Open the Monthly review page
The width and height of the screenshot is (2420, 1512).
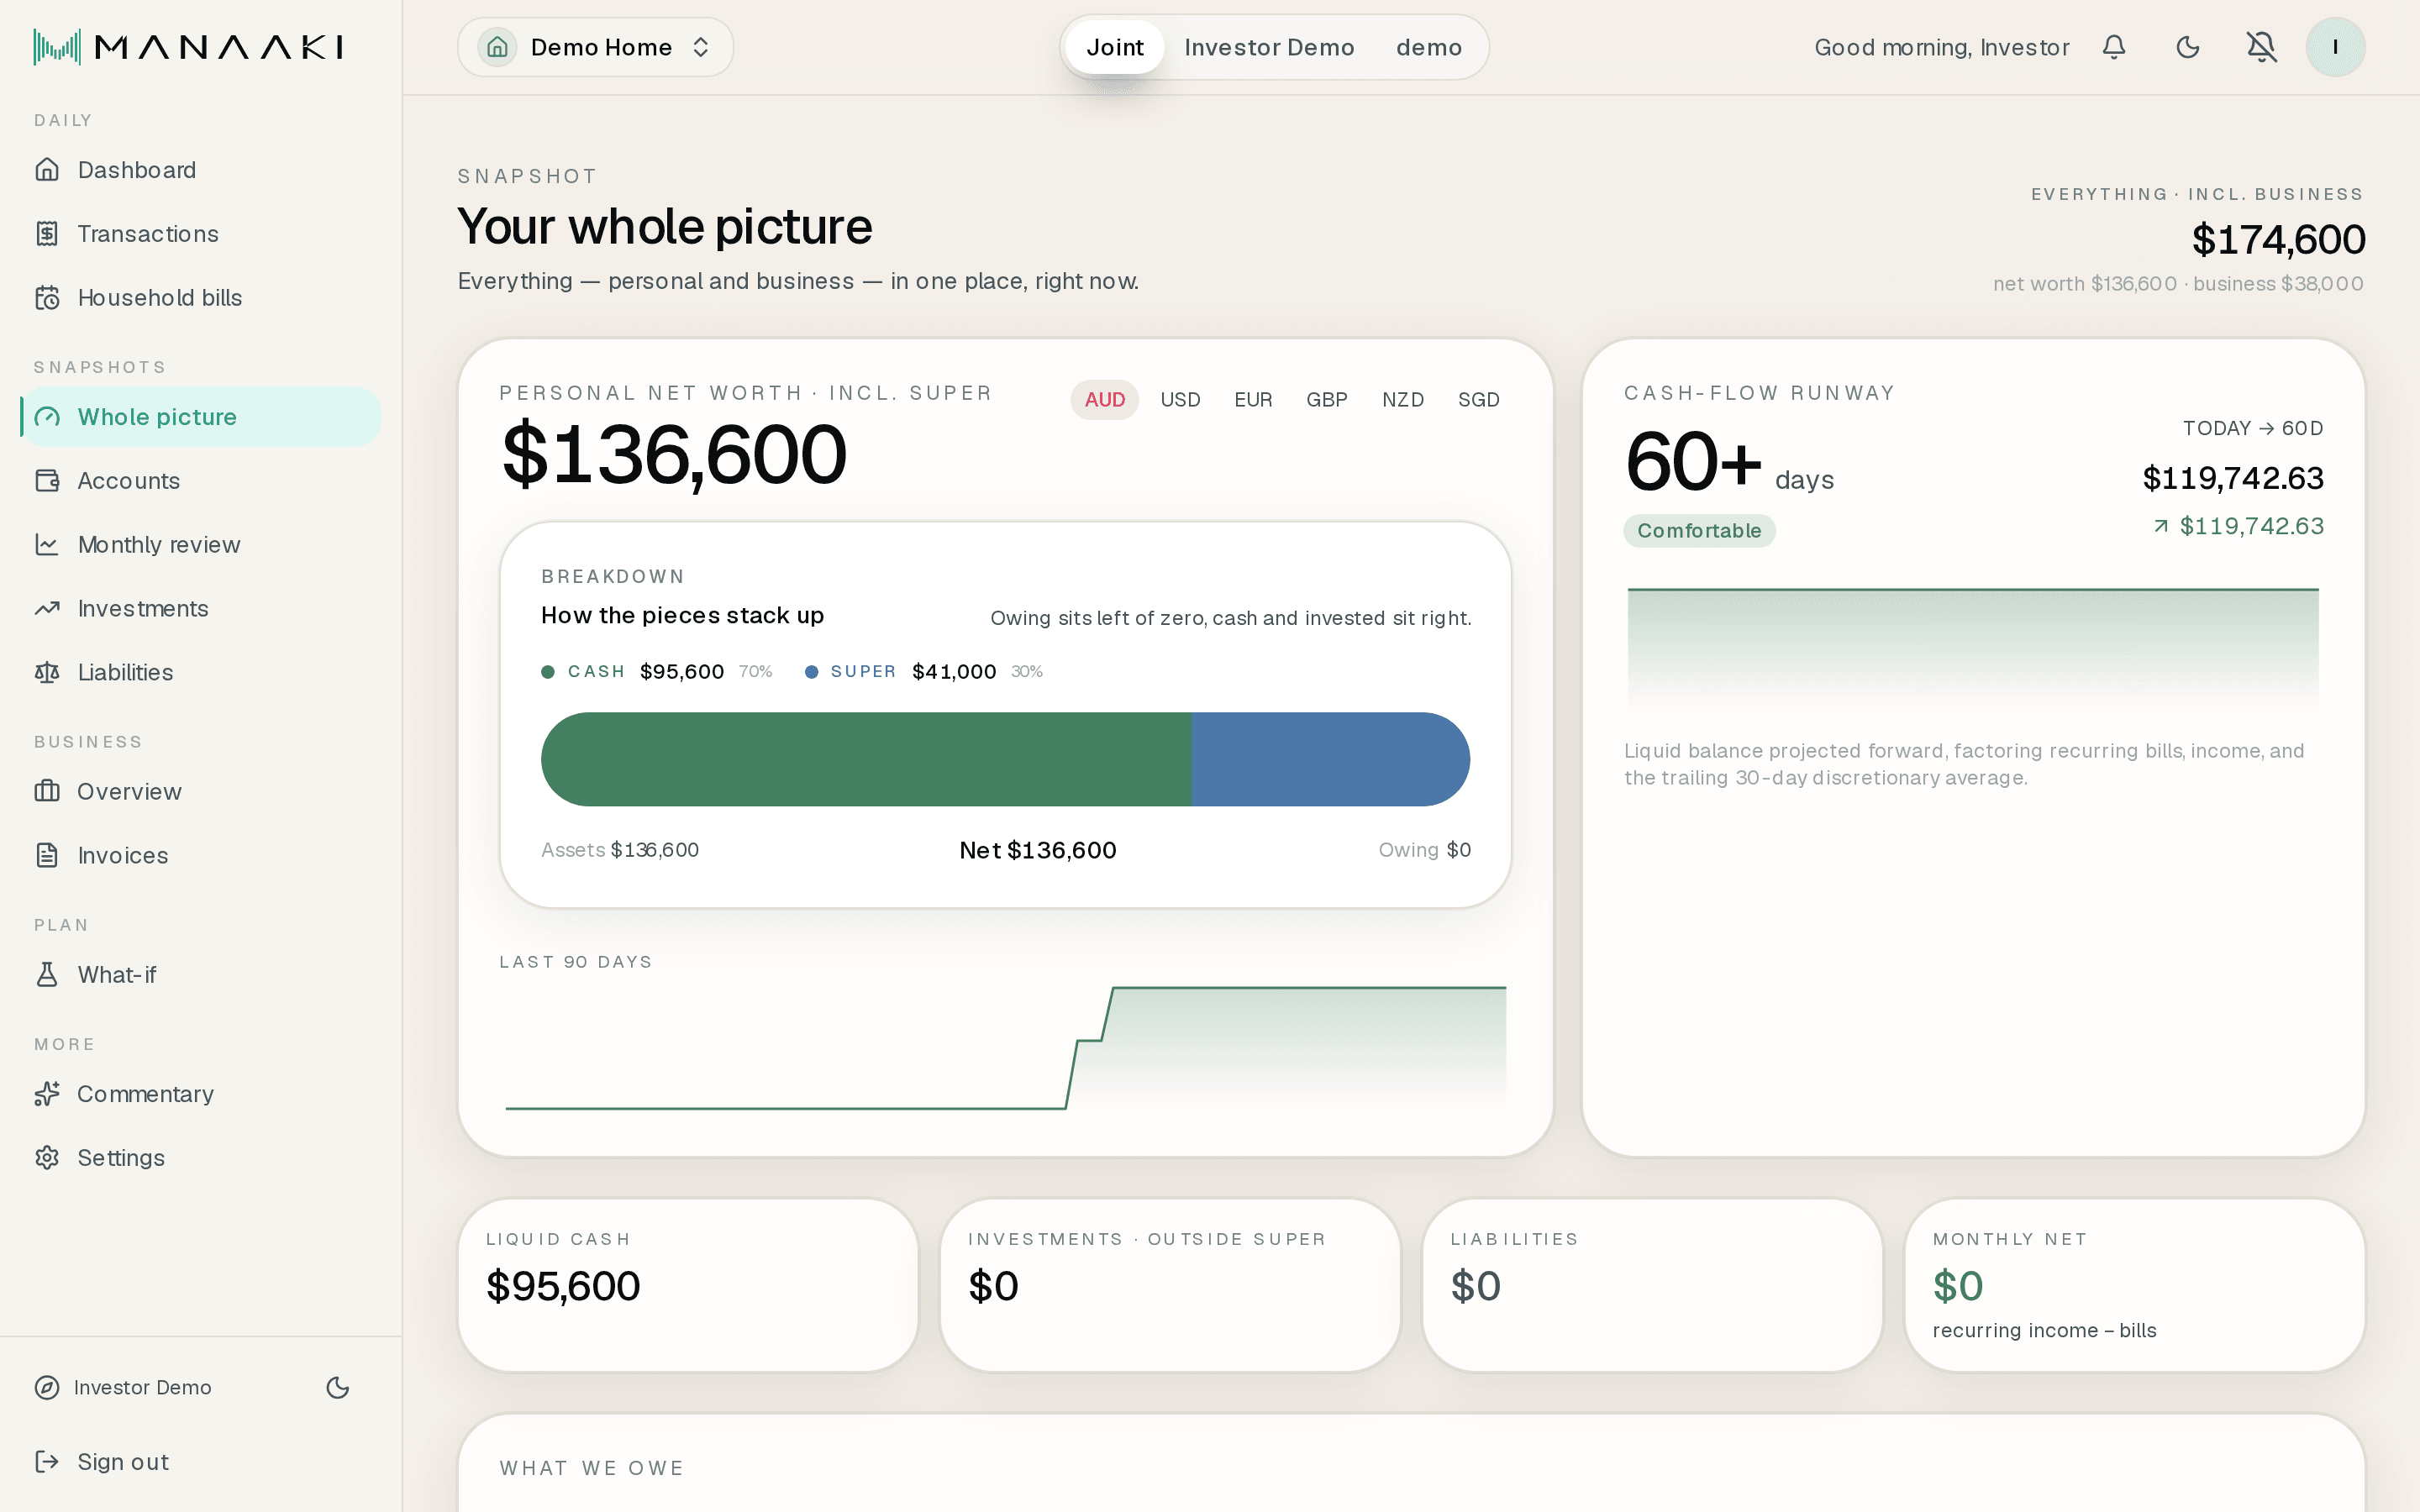point(200,545)
